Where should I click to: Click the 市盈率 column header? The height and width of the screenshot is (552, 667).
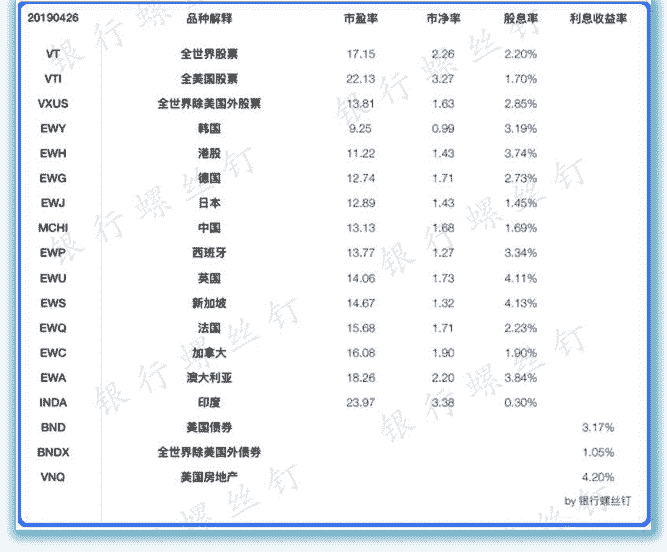tap(360, 19)
